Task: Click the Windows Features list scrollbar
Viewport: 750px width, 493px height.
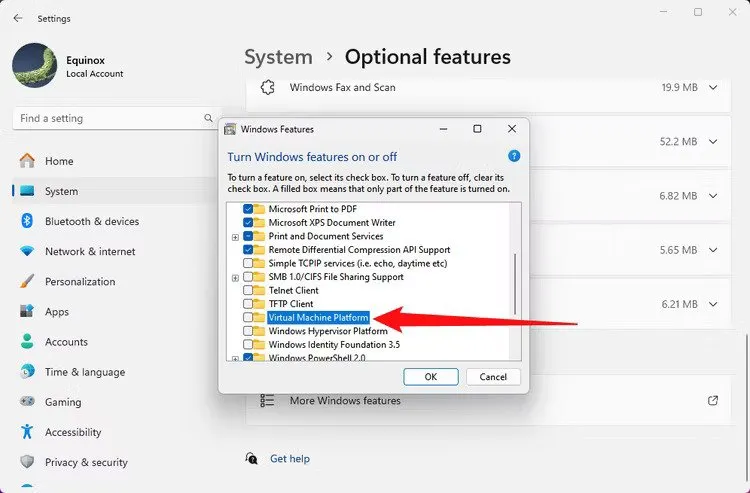Action: tap(515, 280)
